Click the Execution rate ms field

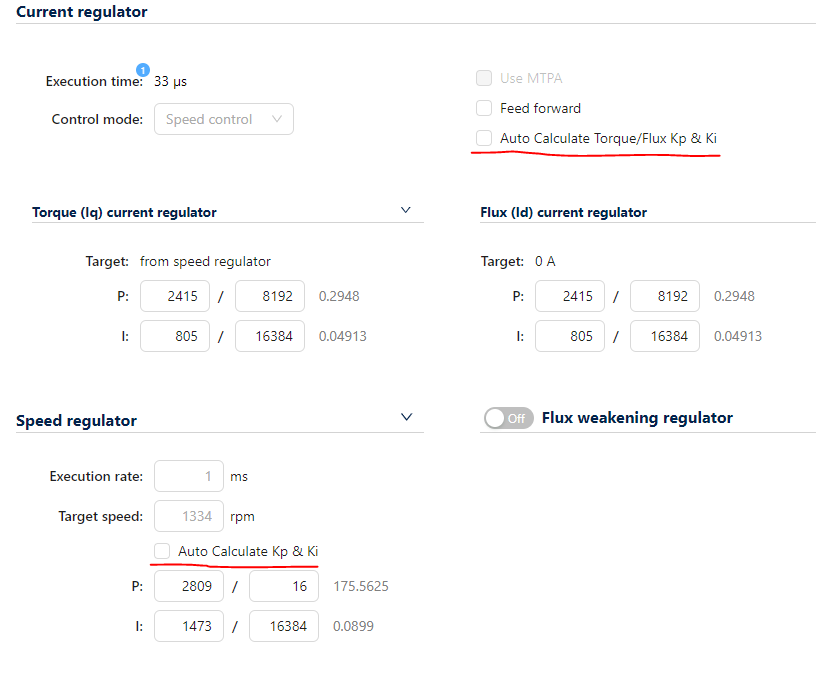189,476
